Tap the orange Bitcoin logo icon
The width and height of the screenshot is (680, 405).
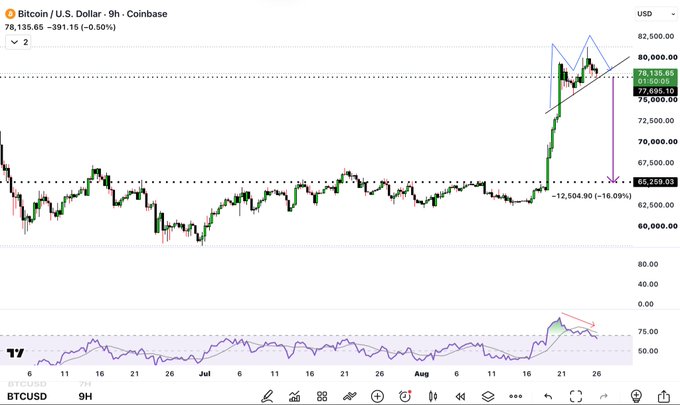pyautogui.click(x=10, y=14)
